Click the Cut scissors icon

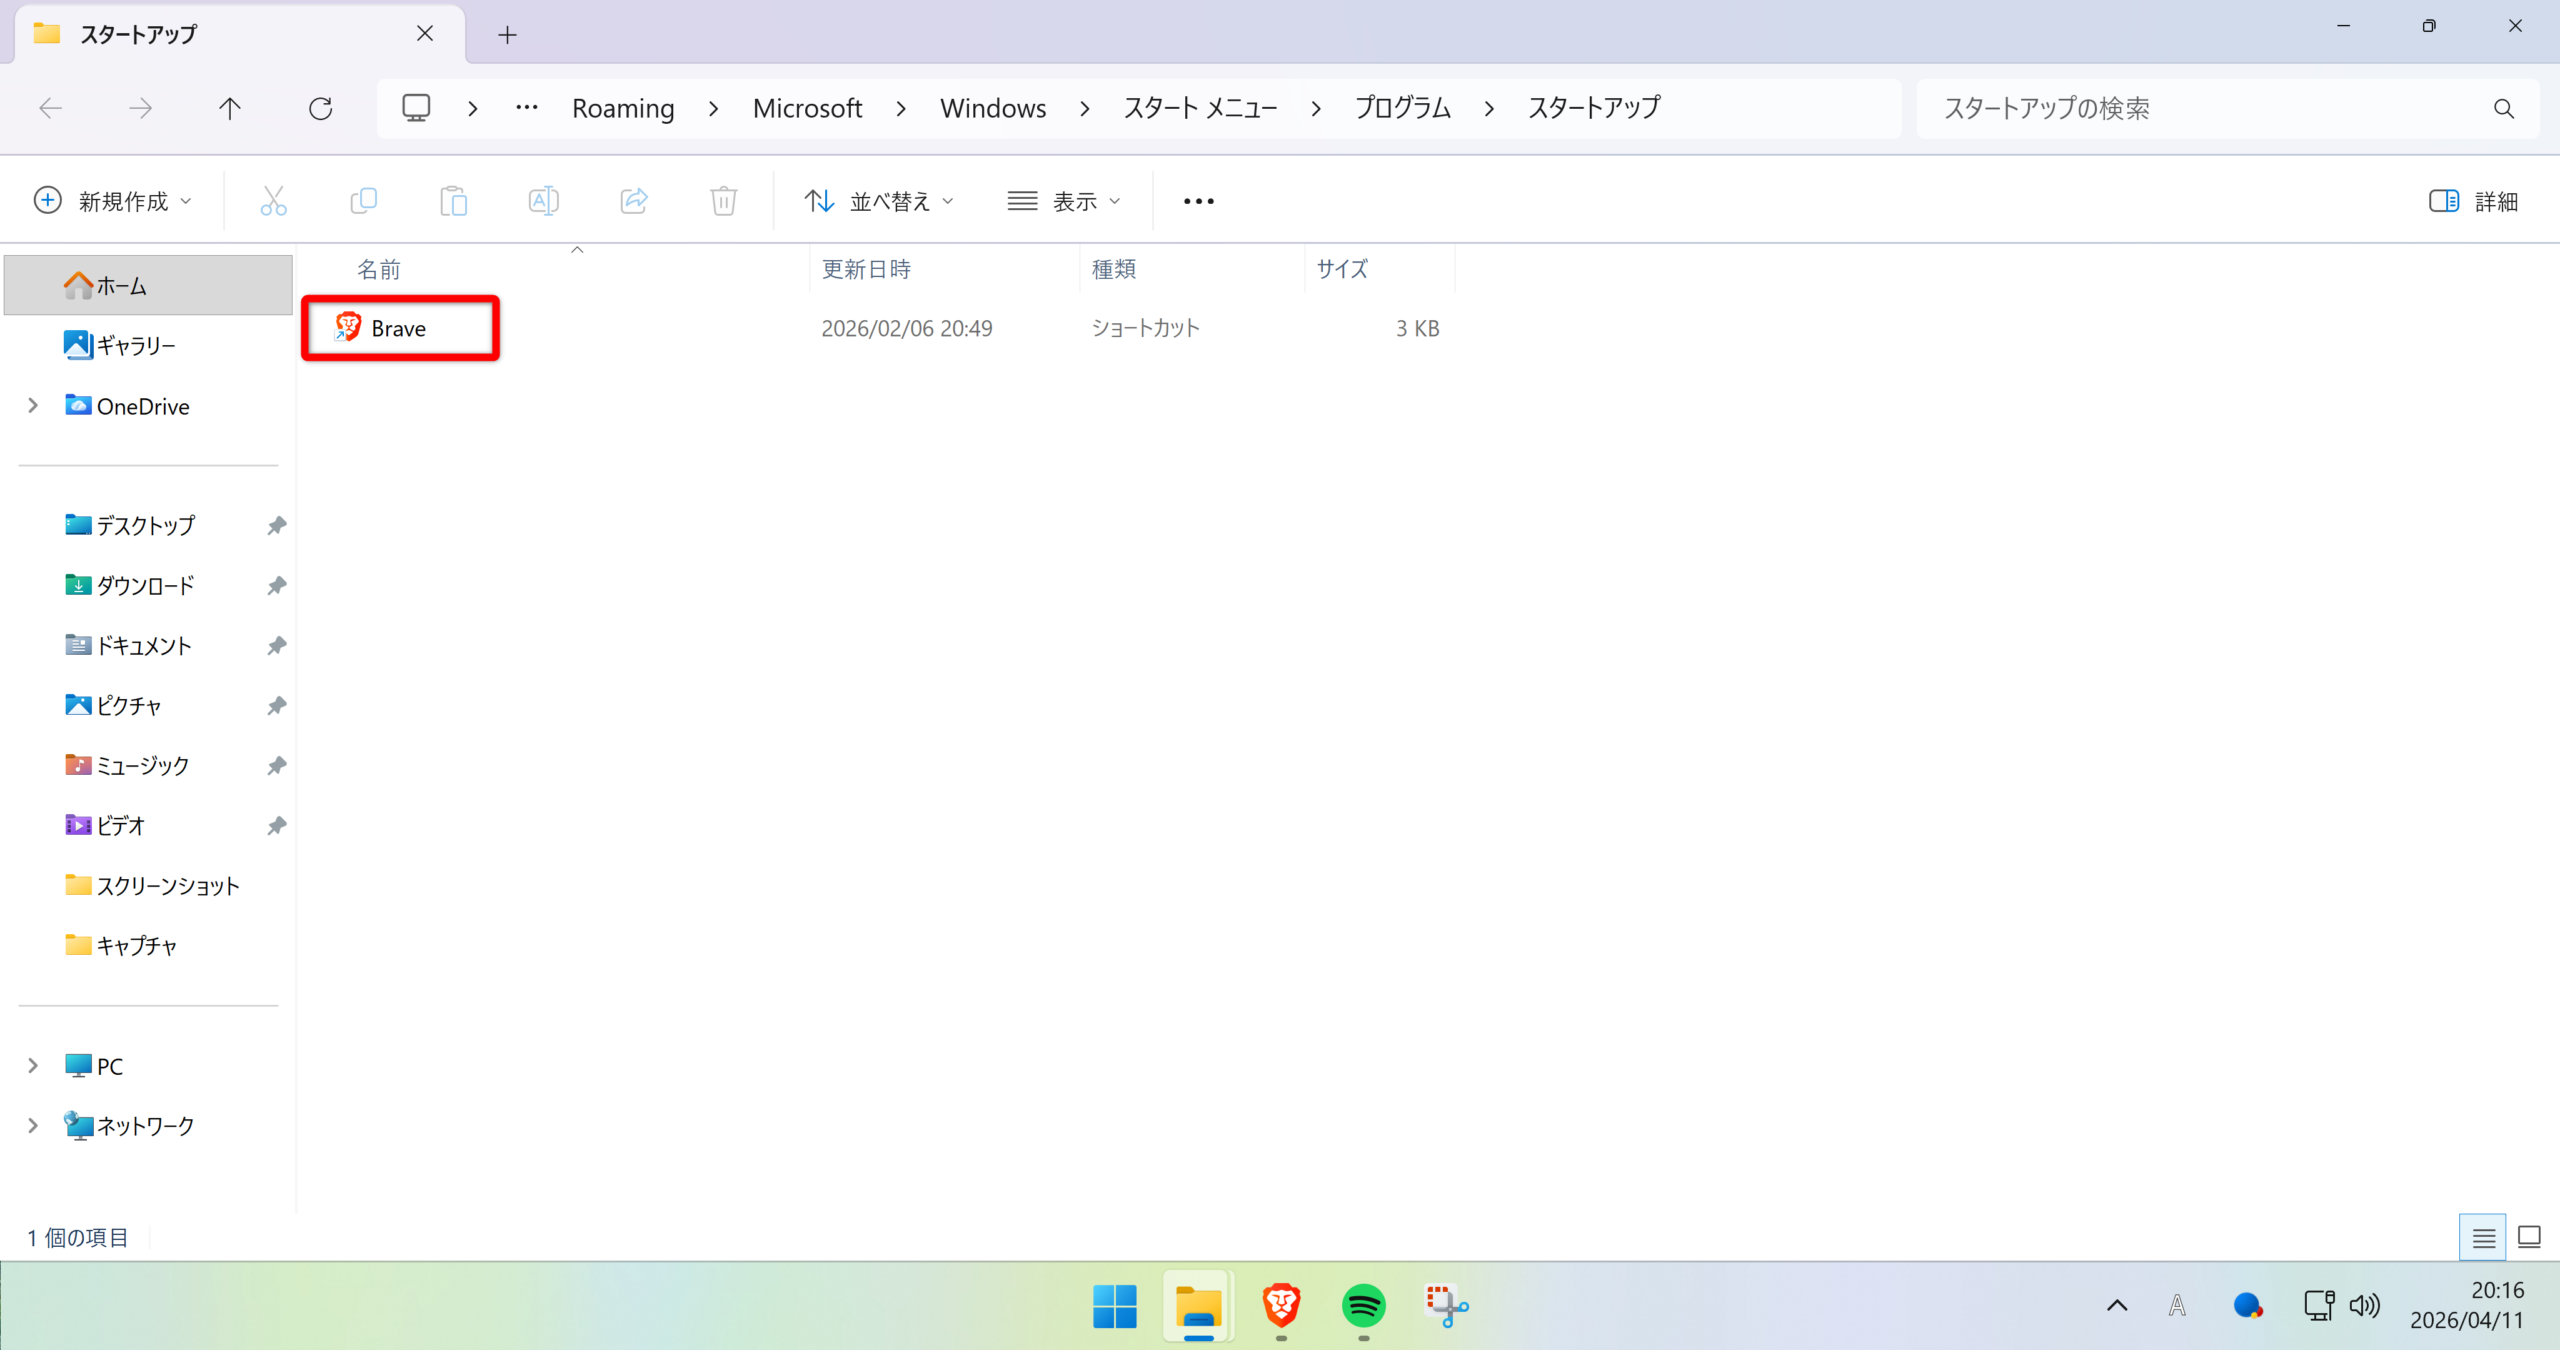pos(273,201)
